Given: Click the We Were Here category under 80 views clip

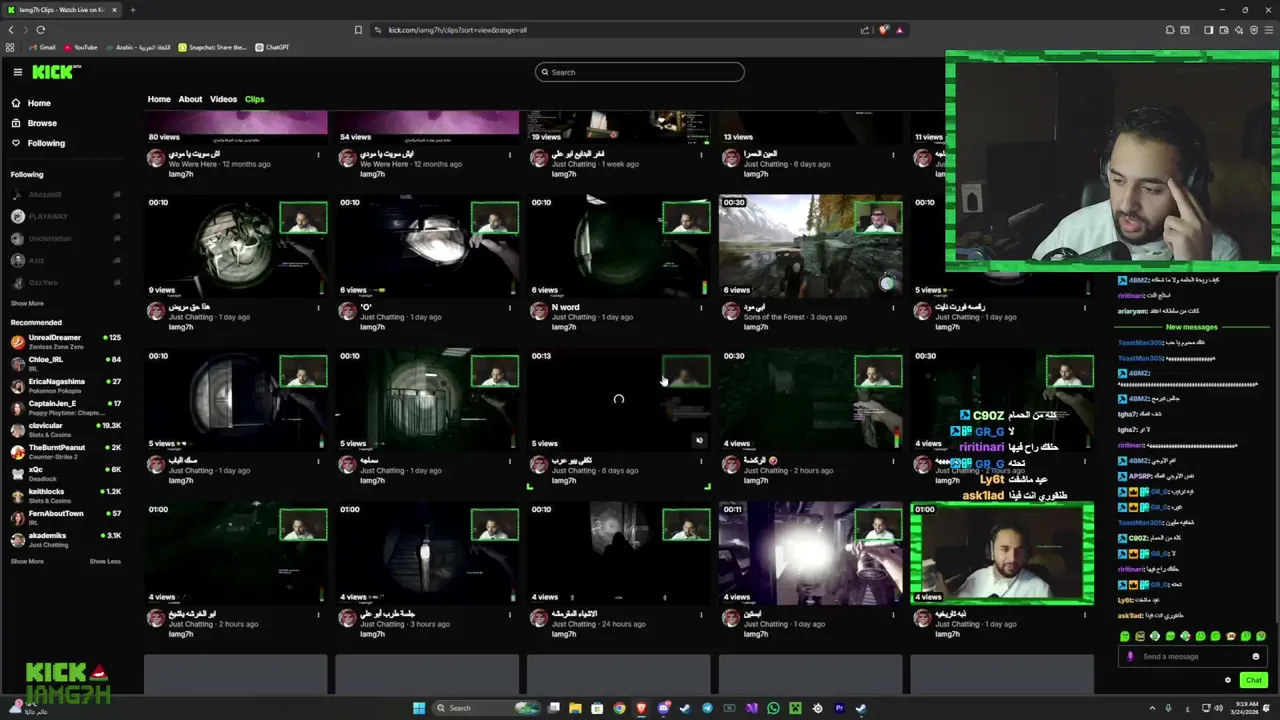Looking at the screenshot, I should coord(194,164).
